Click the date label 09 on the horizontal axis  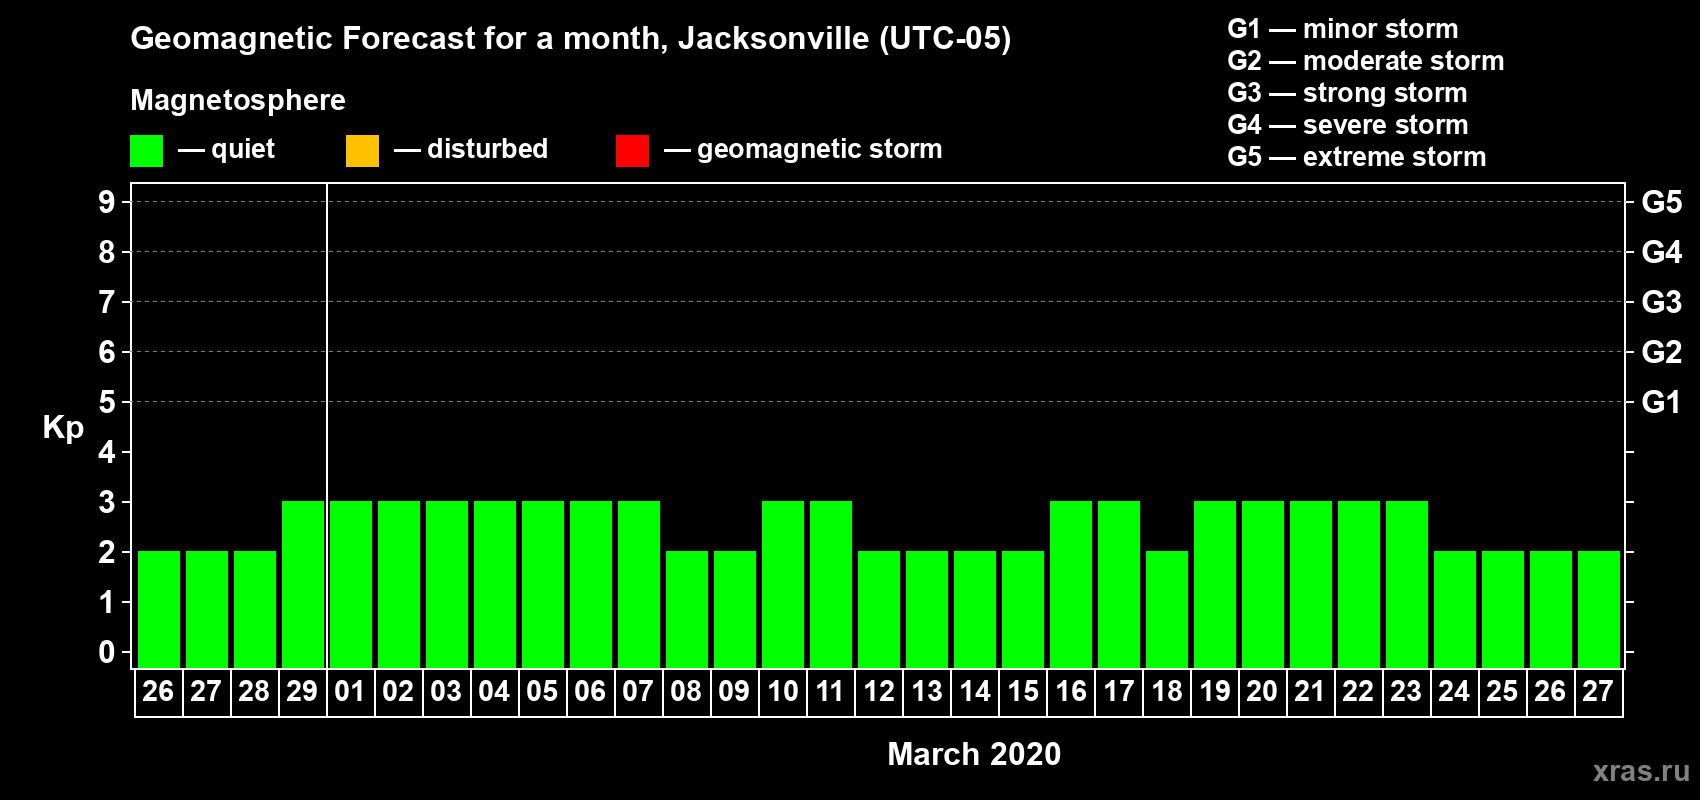(734, 692)
